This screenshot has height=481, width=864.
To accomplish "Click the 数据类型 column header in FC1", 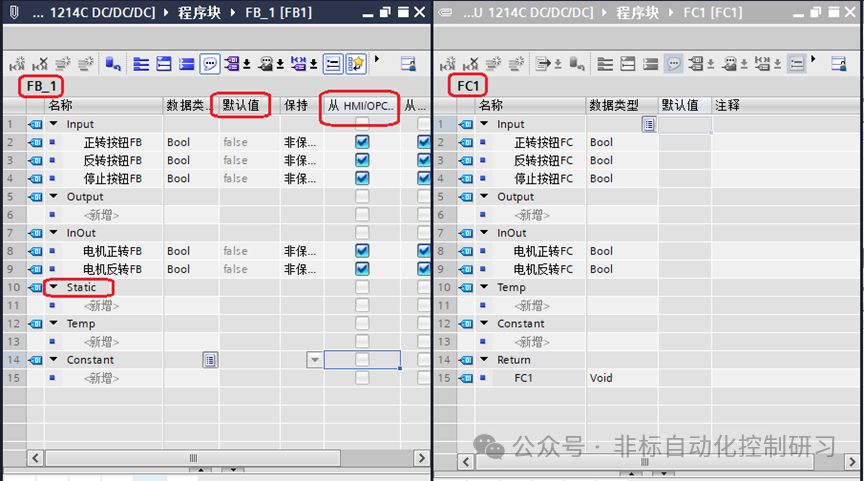I will pyautogui.click(x=614, y=105).
